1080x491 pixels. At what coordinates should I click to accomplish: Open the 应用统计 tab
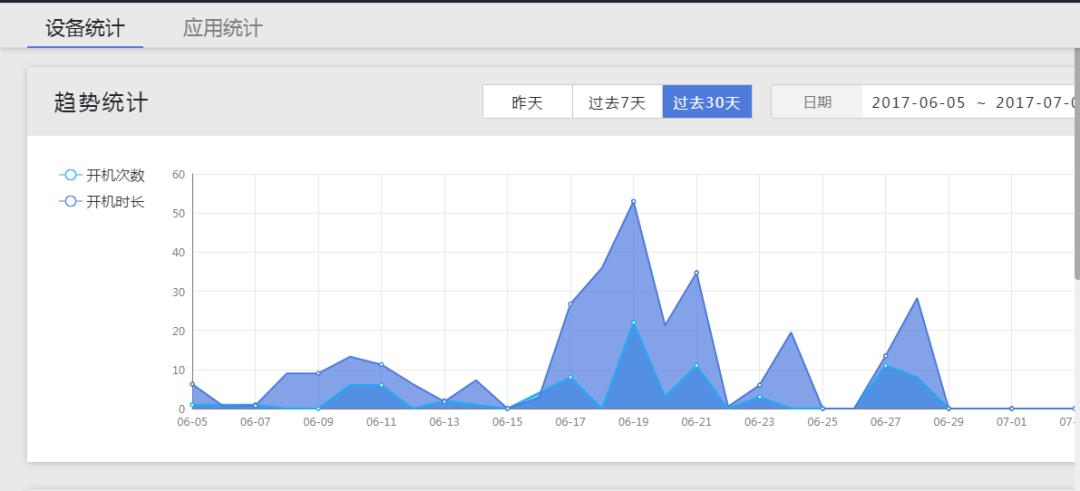tap(222, 28)
